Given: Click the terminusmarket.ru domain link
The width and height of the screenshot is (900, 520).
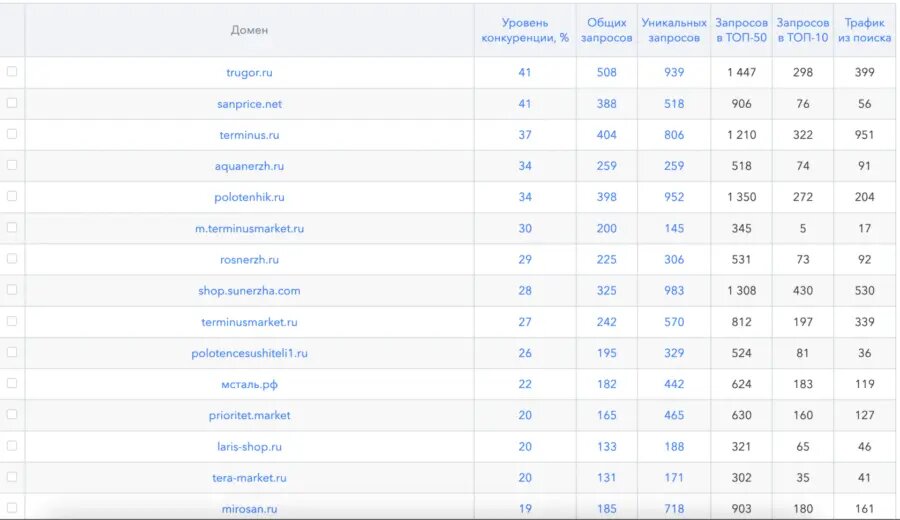Looking at the screenshot, I should [x=249, y=322].
